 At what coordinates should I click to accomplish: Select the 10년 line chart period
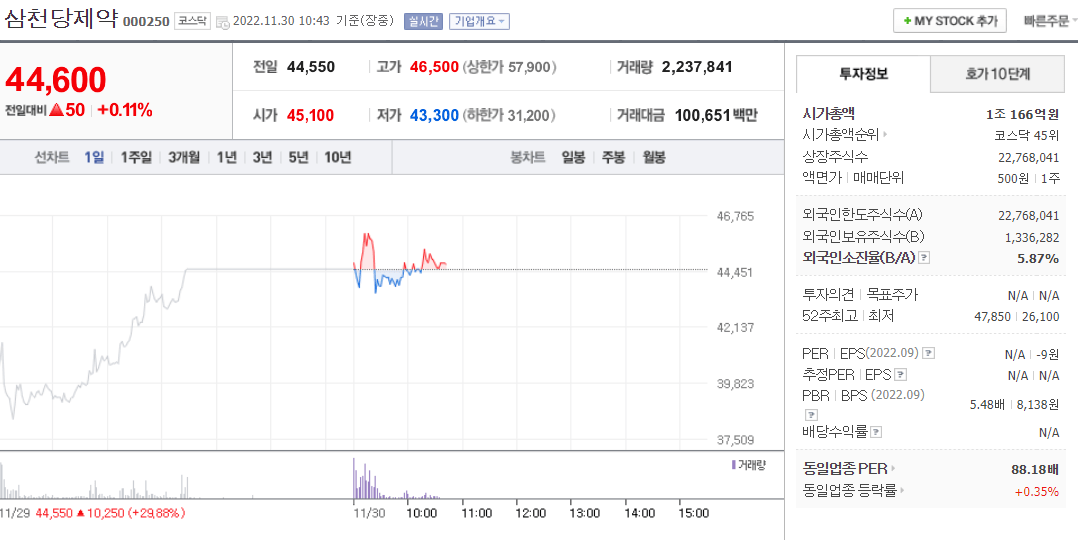point(337,158)
